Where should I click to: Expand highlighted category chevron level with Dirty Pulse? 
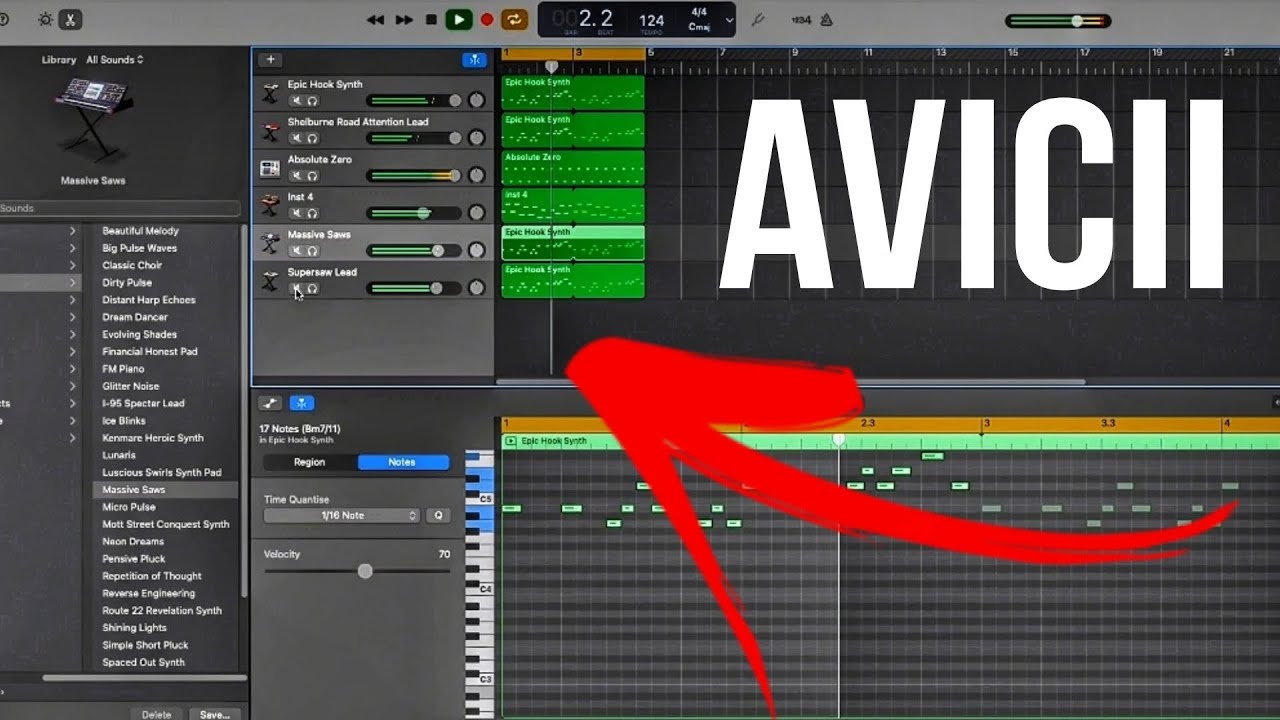click(x=72, y=283)
